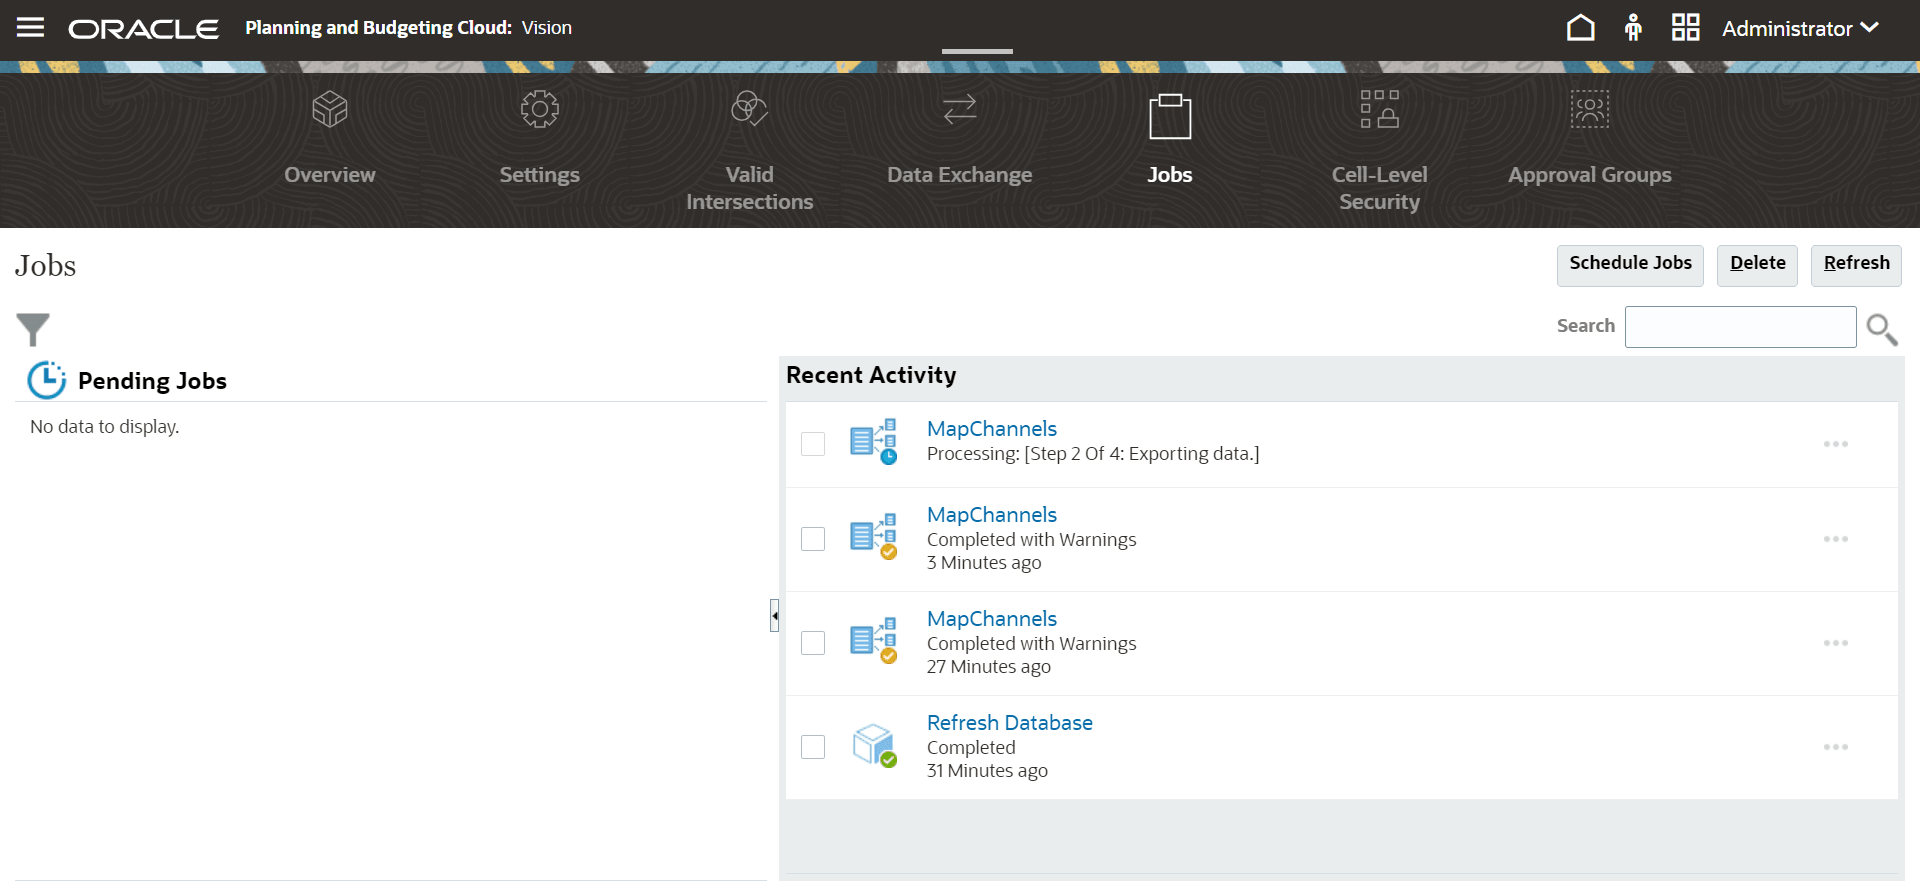Open the Settings gear card
Image resolution: width=1920 pixels, height=891 pixels.
pyautogui.click(x=539, y=110)
